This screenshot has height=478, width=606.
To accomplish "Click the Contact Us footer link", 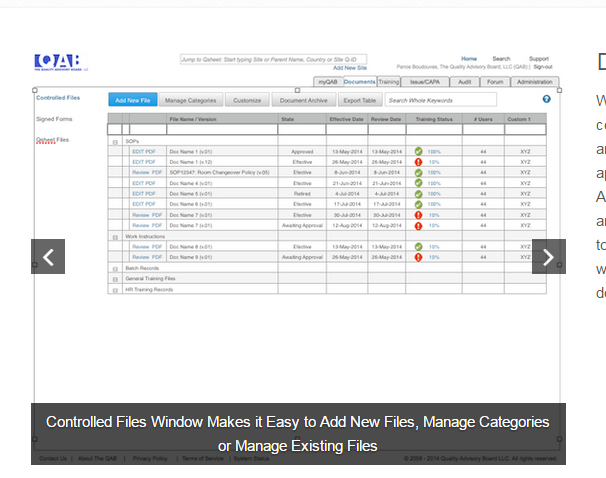I will pos(53,458).
